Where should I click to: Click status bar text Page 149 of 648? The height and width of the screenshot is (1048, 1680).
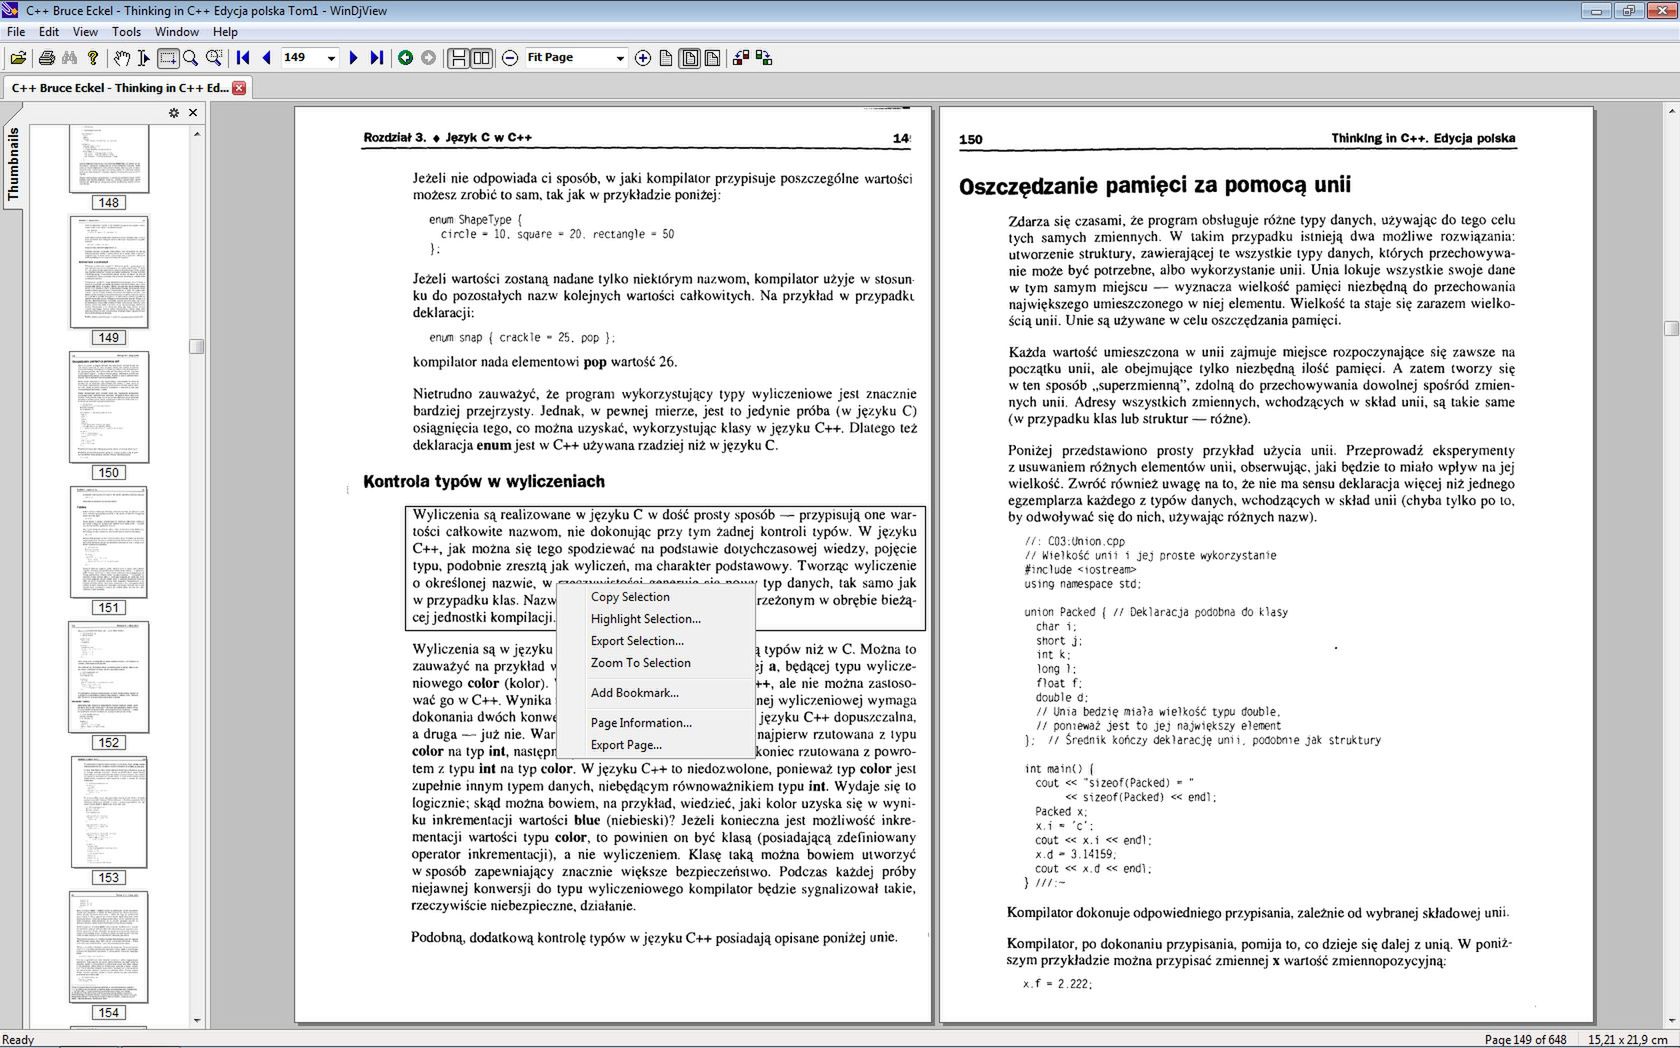click(1526, 1040)
